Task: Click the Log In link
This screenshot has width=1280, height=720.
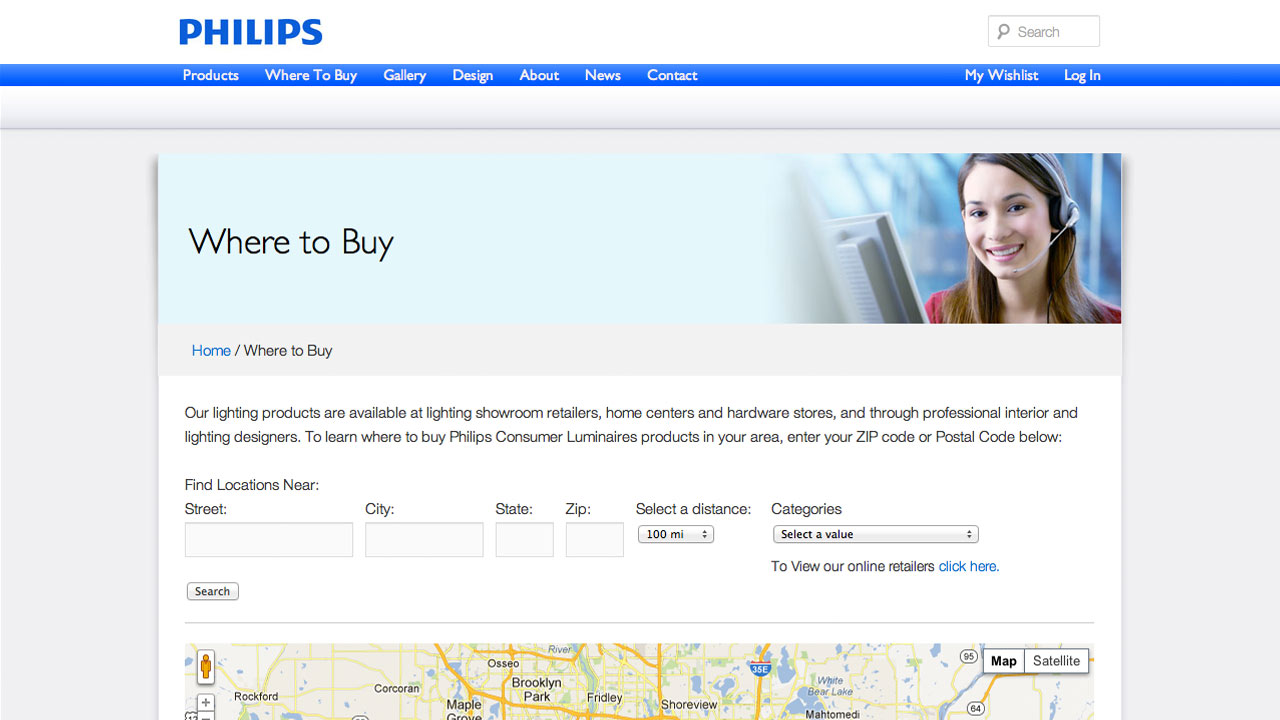Action: coord(1082,75)
